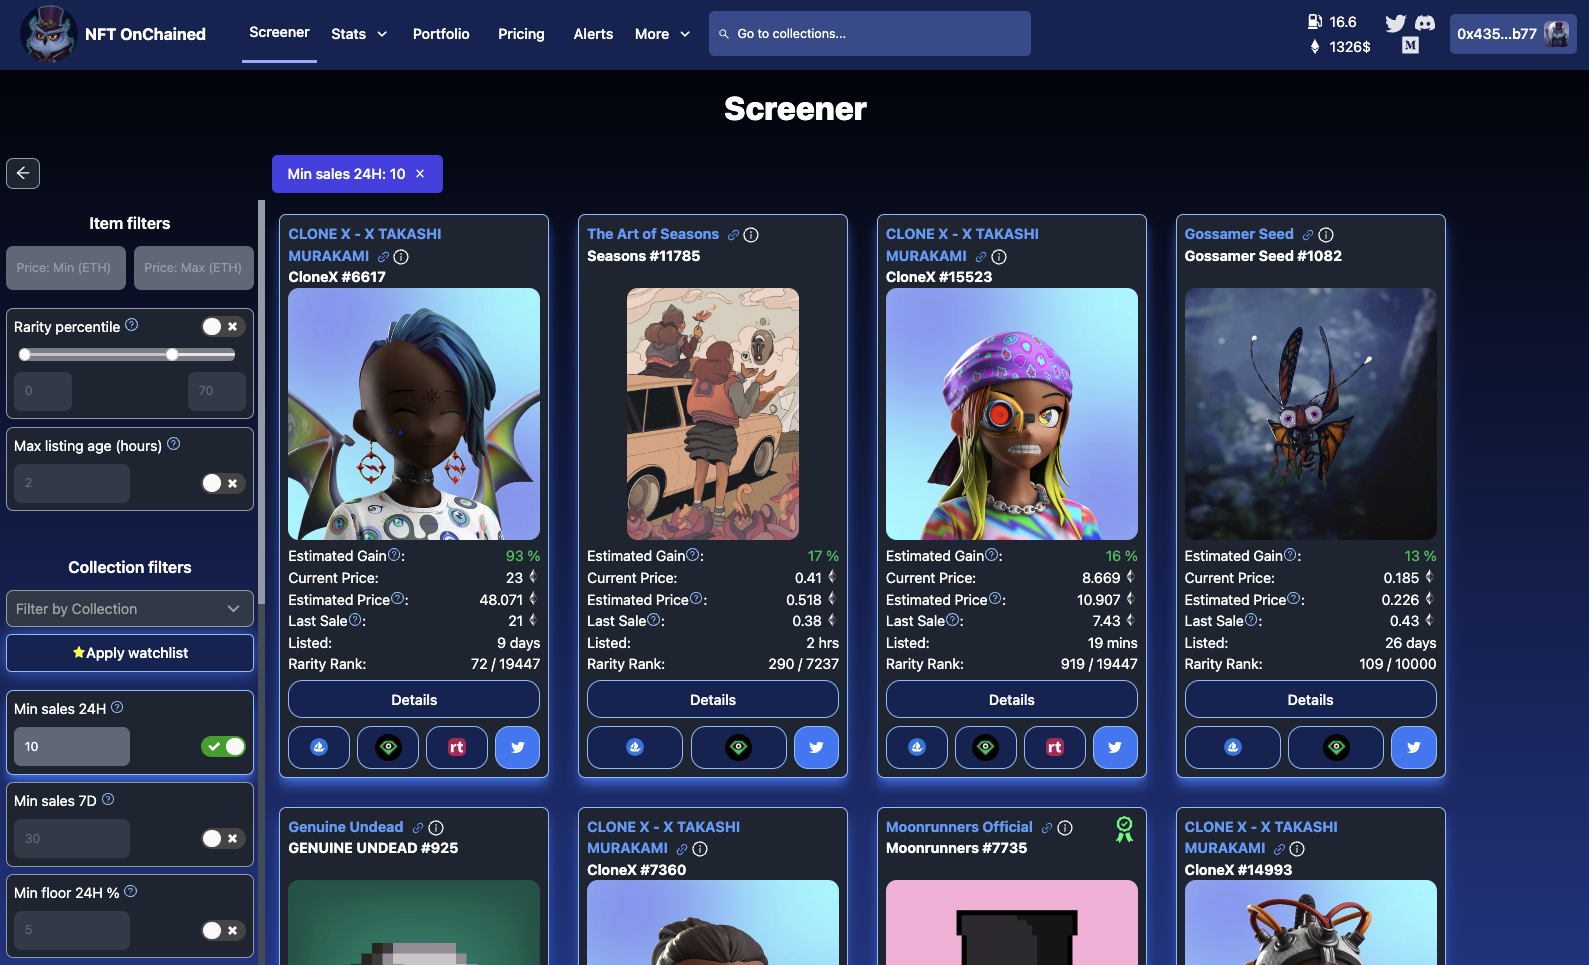
Task: Enable the Rarity percentile toggle
Action: [223, 327]
